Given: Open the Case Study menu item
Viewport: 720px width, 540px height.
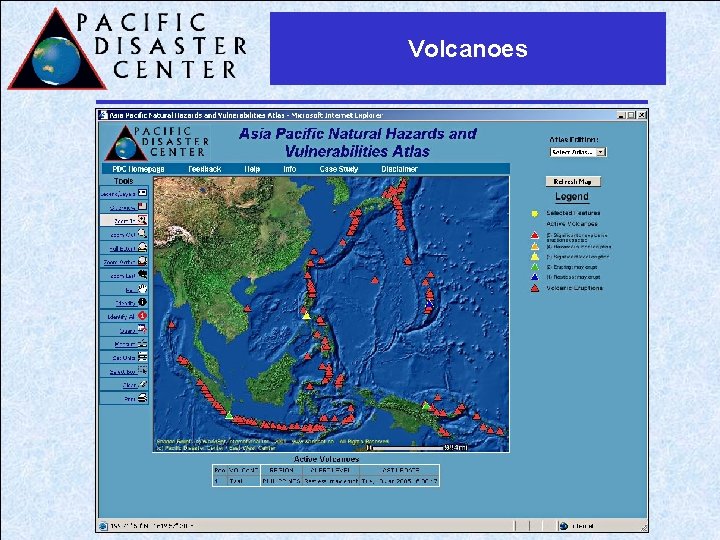Looking at the screenshot, I should tap(339, 169).
